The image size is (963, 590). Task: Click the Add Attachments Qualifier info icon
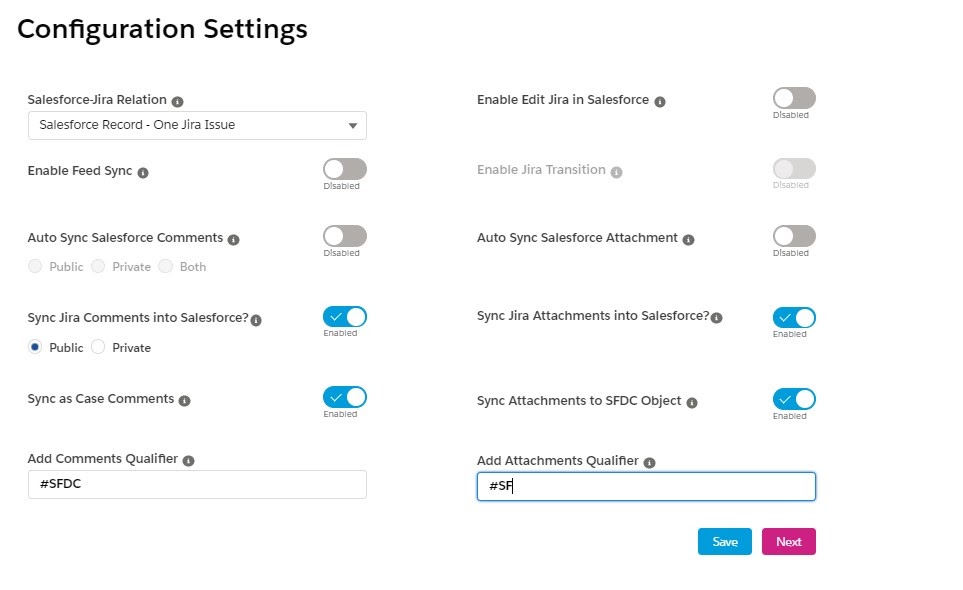coord(651,461)
